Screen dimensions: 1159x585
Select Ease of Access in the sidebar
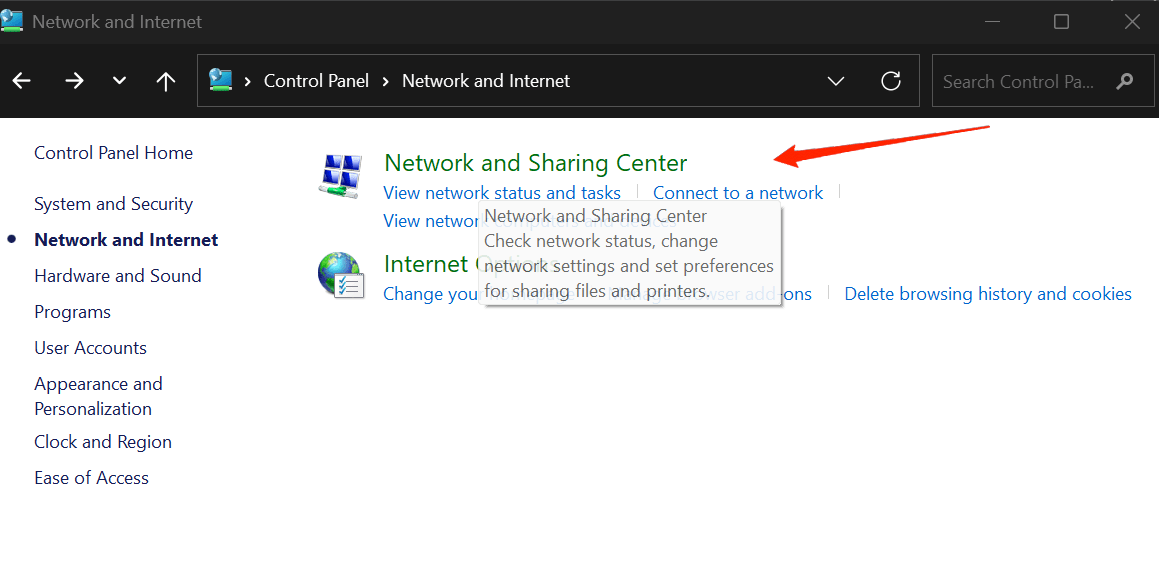pos(91,477)
